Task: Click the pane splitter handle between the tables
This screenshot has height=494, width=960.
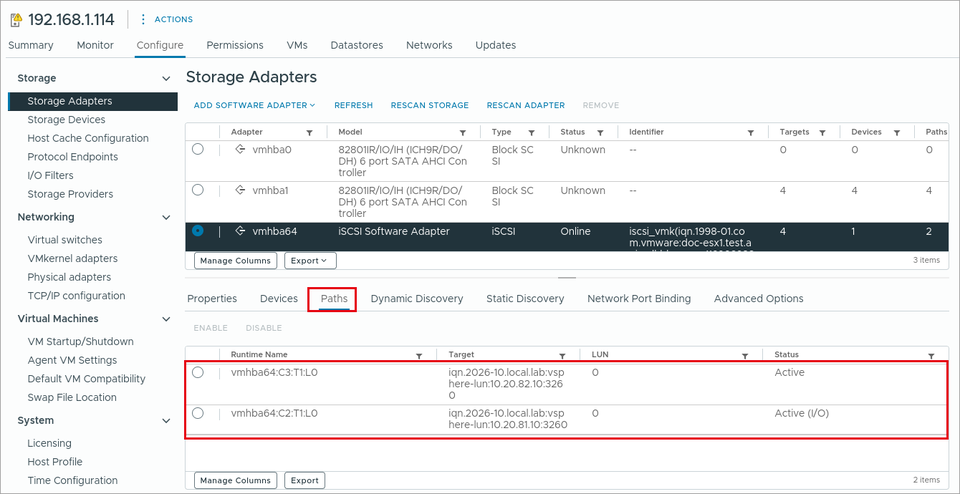Action: tap(567, 278)
